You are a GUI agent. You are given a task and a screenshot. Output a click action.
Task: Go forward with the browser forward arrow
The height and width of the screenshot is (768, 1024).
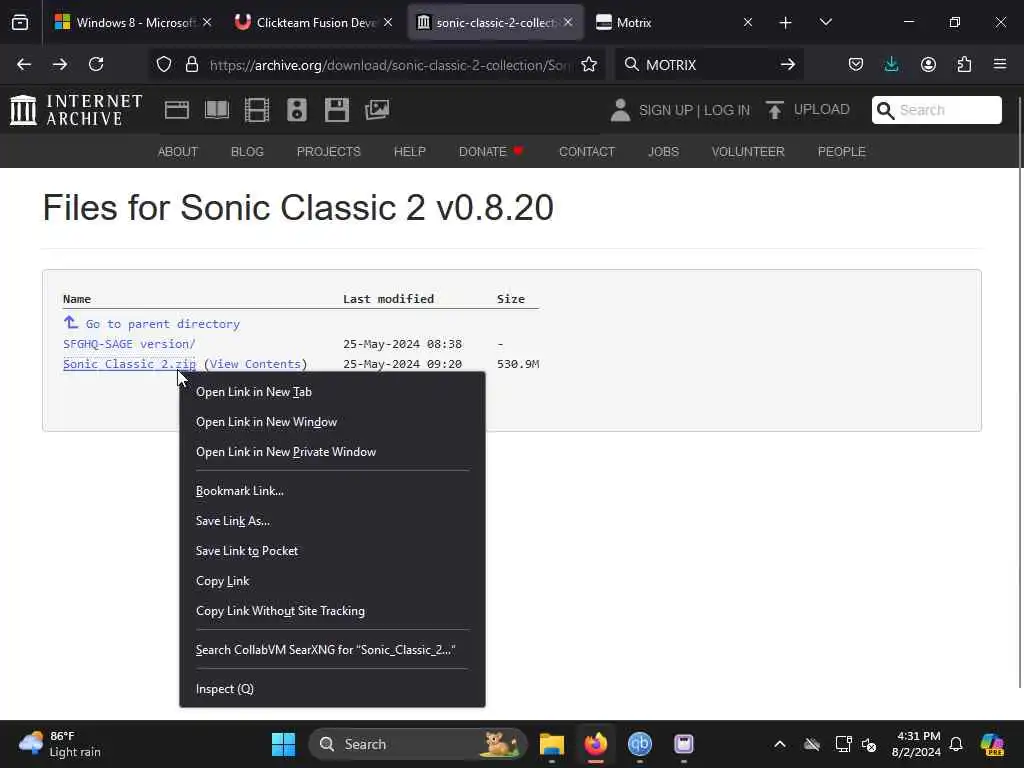[60, 64]
